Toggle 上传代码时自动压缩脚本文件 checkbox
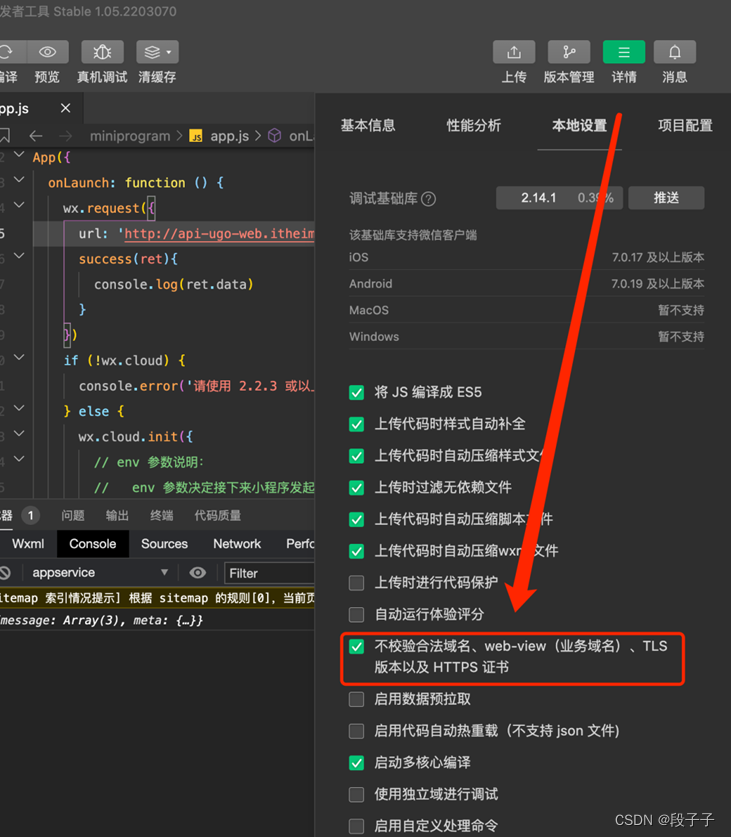The width and height of the screenshot is (731, 837). (x=356, y=519)
